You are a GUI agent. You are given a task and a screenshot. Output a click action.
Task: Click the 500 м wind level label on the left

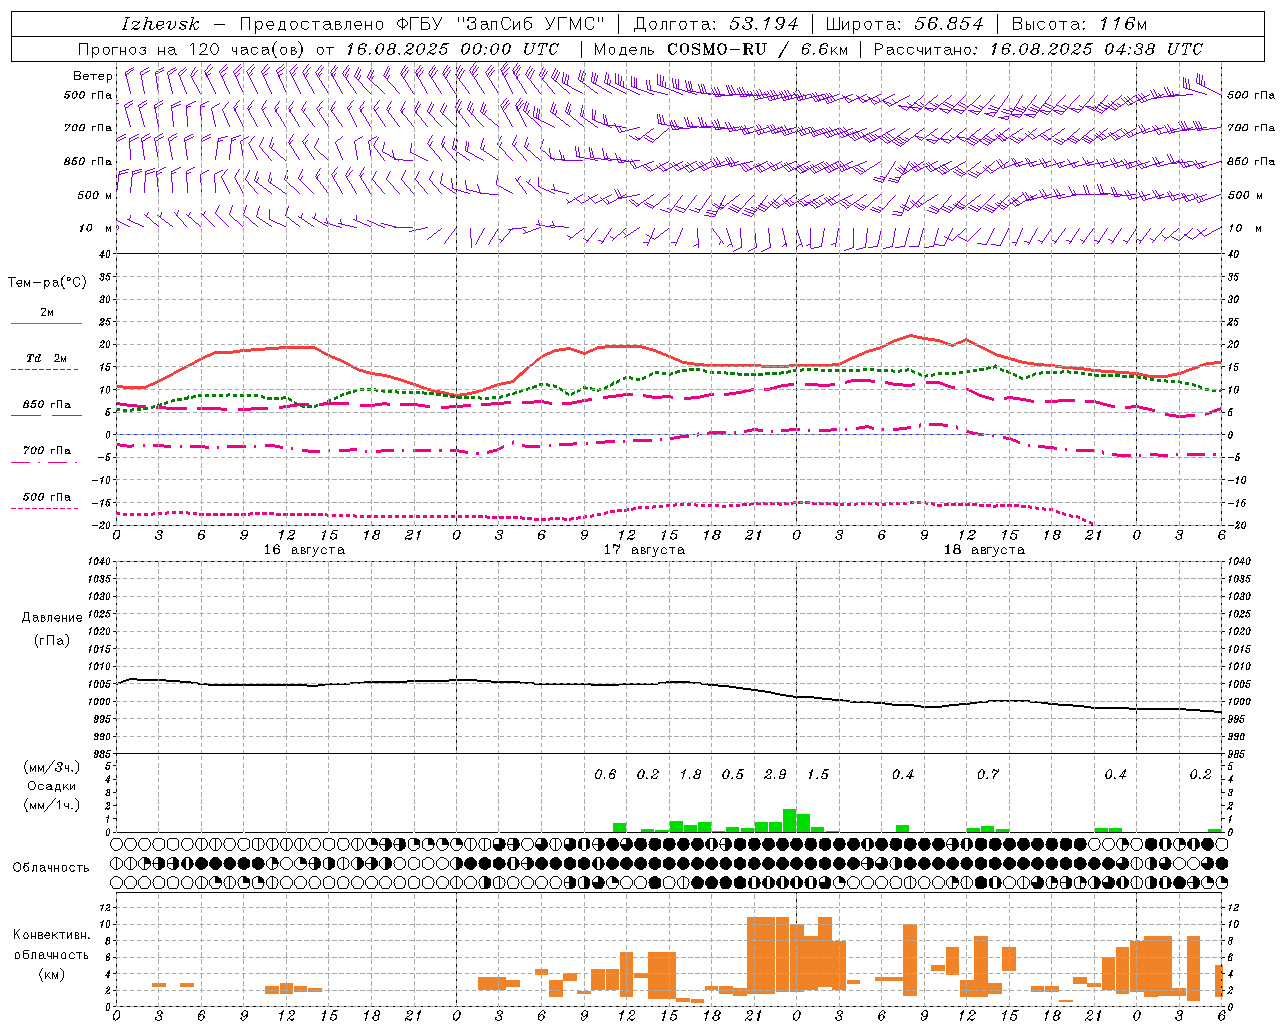pos(96,195)
